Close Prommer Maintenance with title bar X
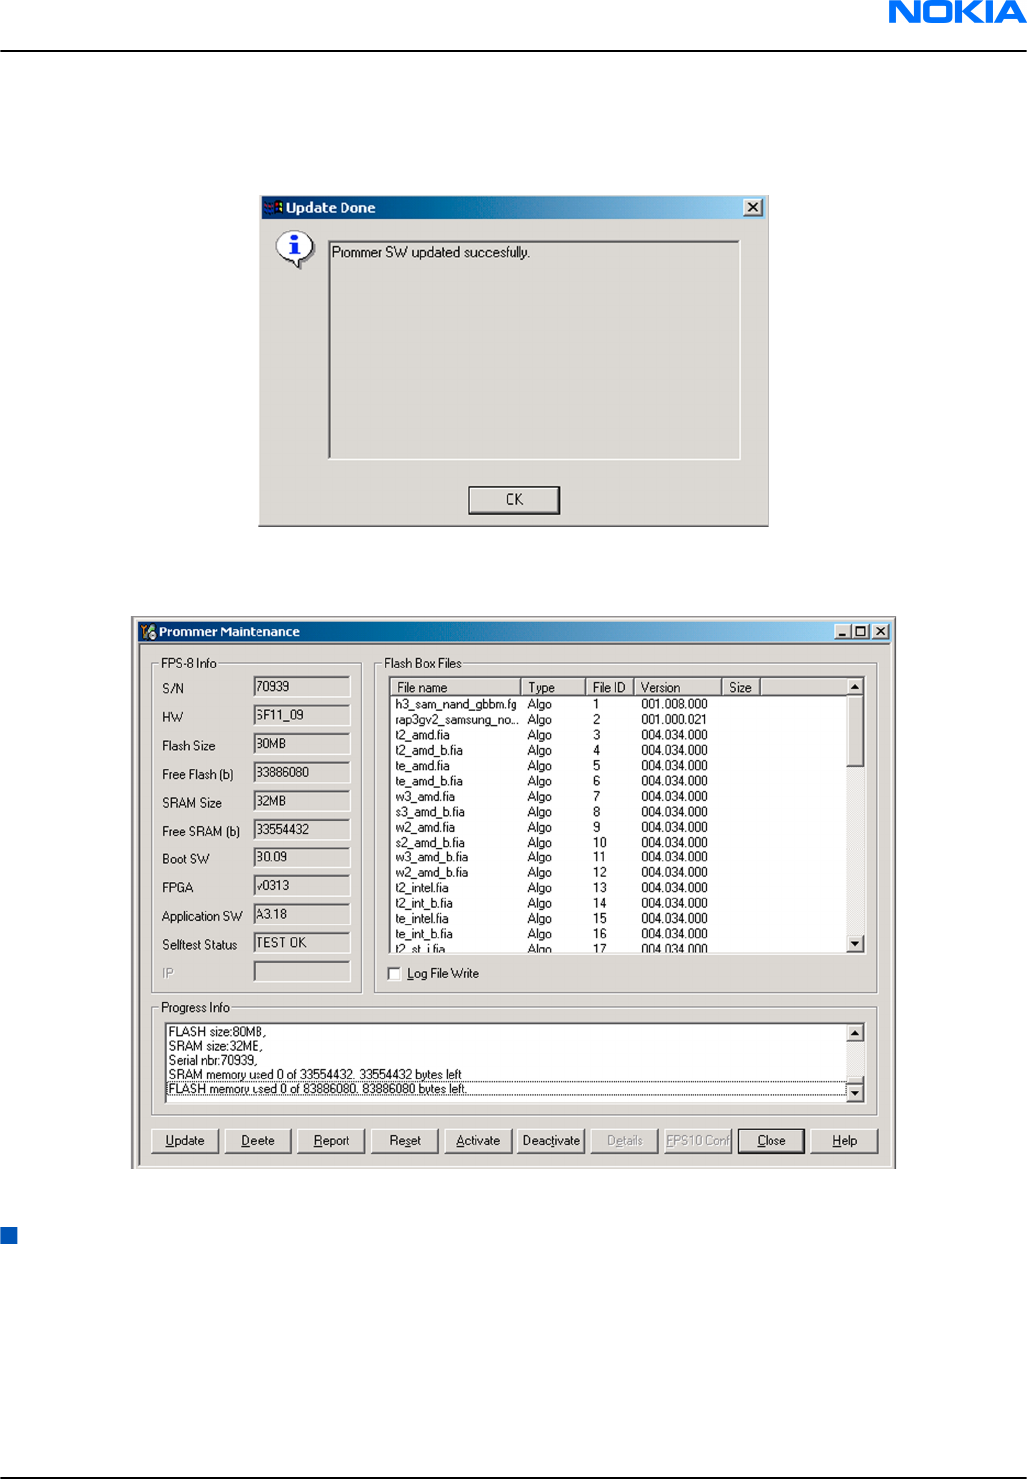Image resolution: width=1027 pixels, height=1479 pixels. (x=880, y=631)
